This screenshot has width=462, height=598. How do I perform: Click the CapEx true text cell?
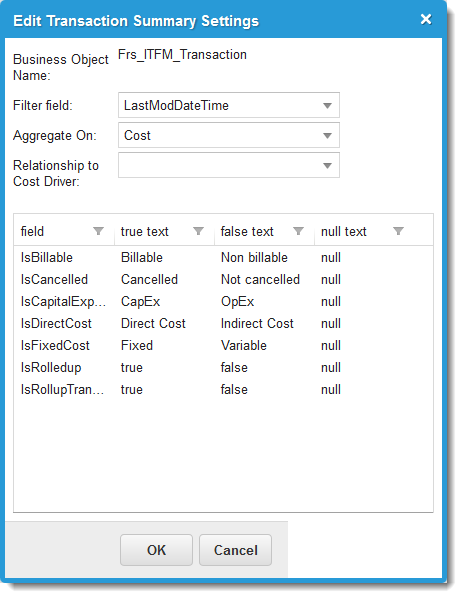click(x=140, y=302)
